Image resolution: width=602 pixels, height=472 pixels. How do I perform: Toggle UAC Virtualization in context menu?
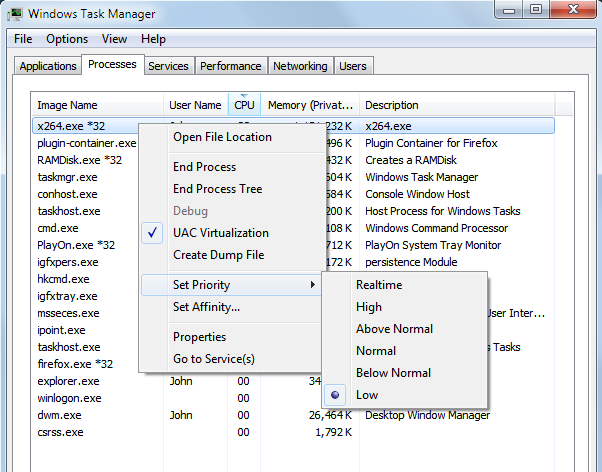click(x=220, y=233)
